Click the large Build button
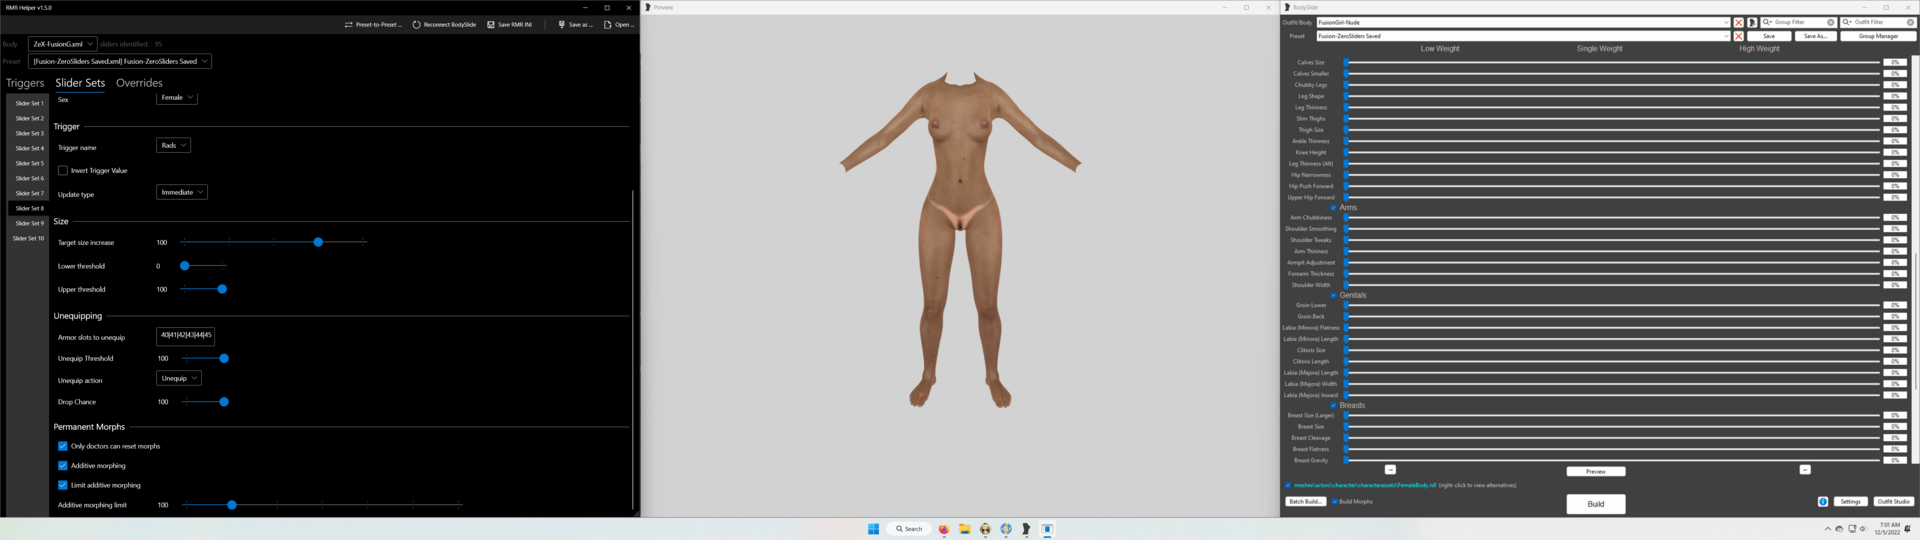 click(x=1596, y=504)
